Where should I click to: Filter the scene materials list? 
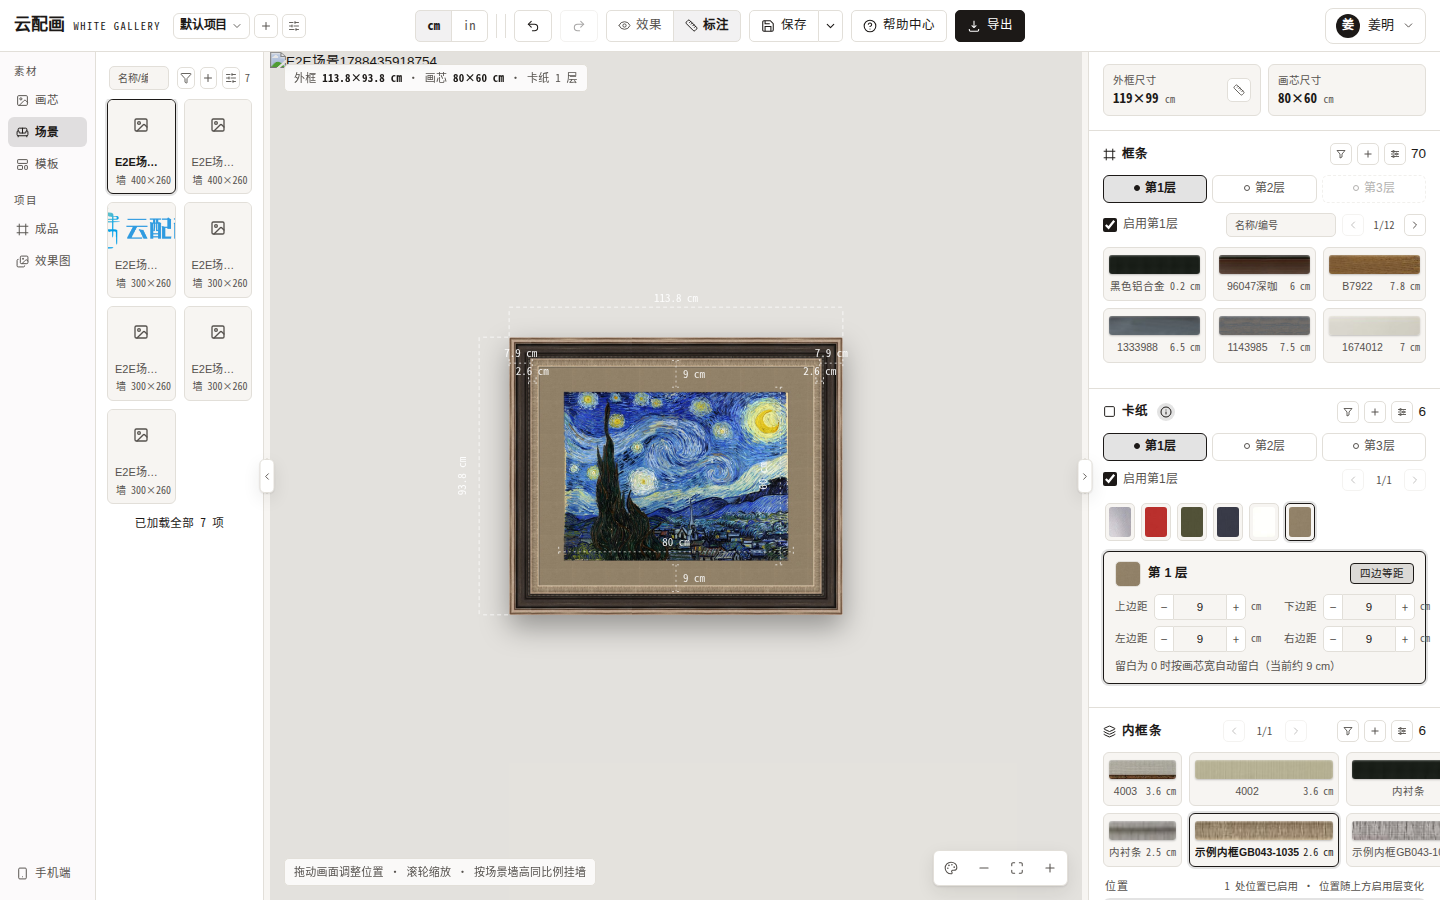pyautogui.click(x=186, y=78)
